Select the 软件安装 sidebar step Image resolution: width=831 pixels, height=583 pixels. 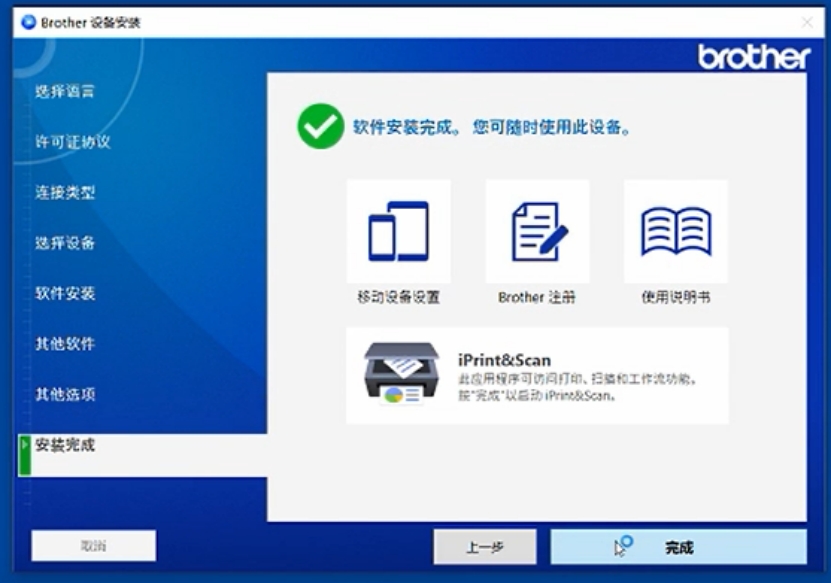65,294
